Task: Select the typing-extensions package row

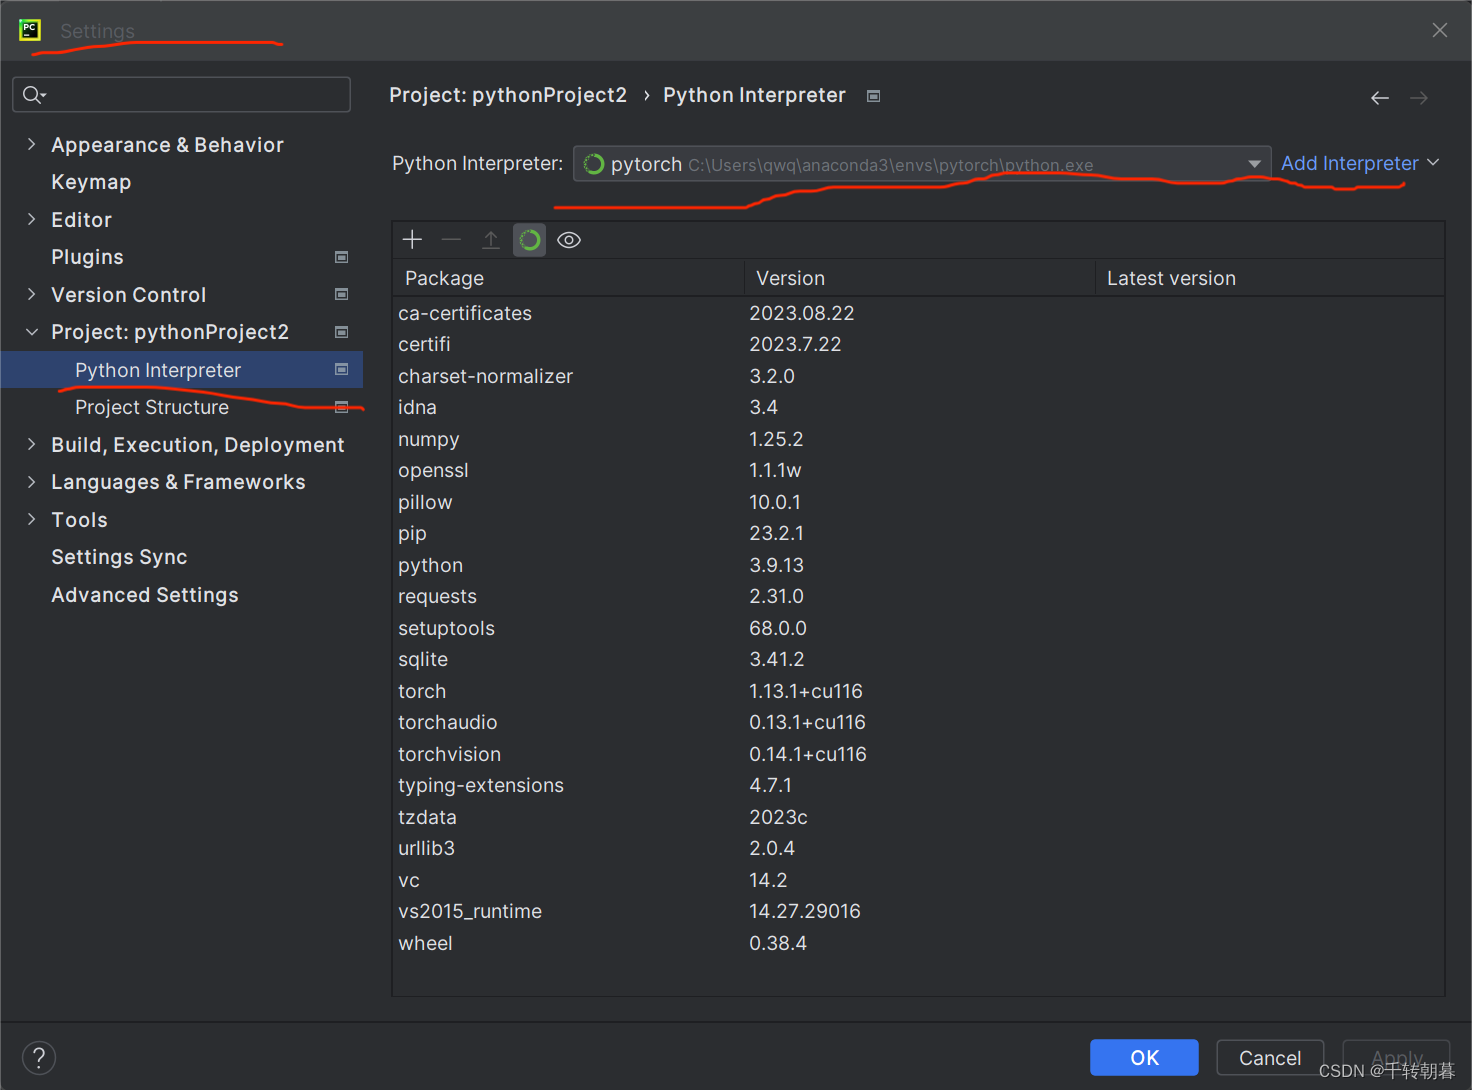Action: [918, 785]
